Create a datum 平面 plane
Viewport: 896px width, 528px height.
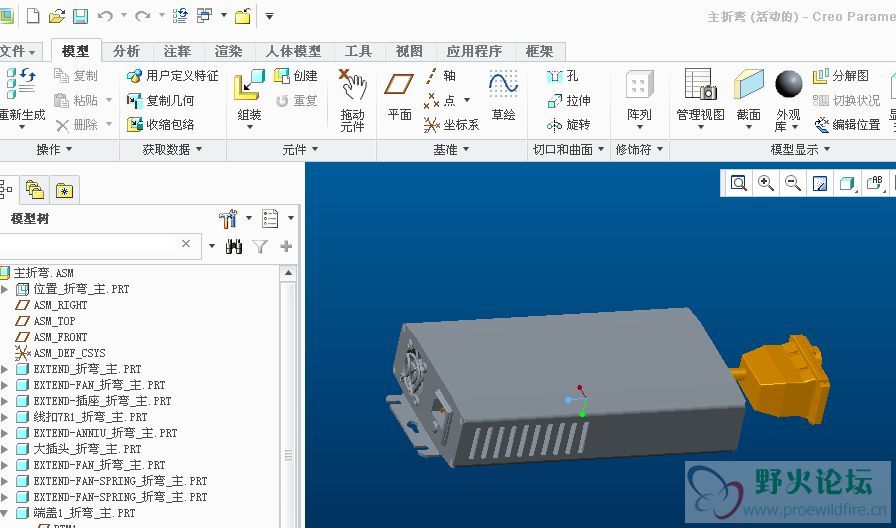[399, 95]
